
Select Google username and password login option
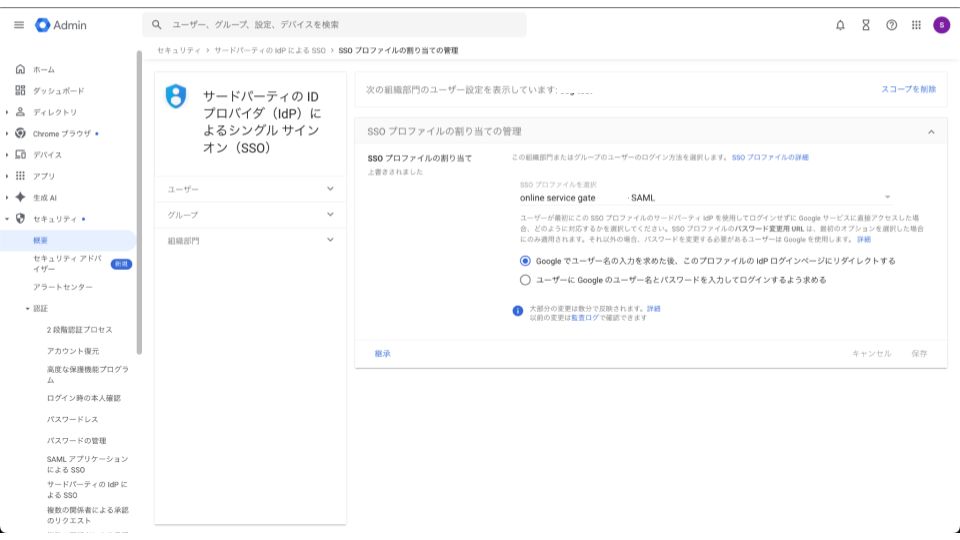[525, 280]
